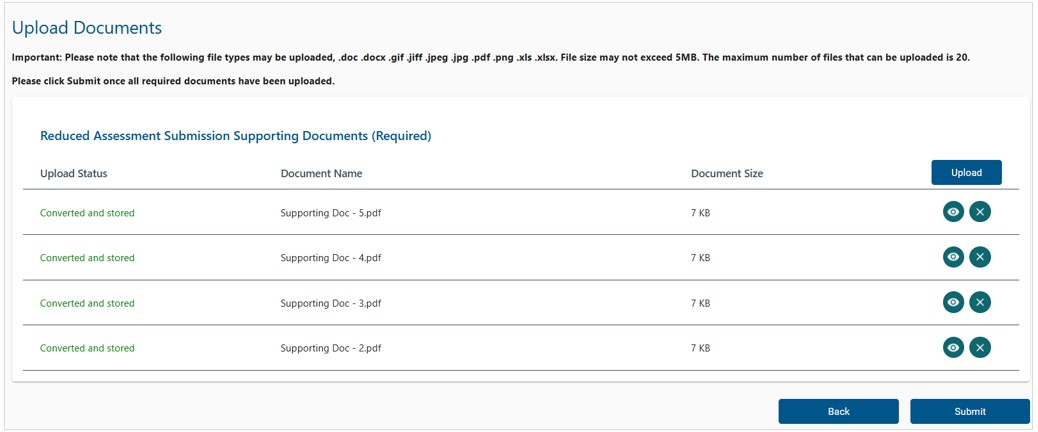Click the Upload Status column header
Screen dimensions: 1038x432
click(73, 173)
